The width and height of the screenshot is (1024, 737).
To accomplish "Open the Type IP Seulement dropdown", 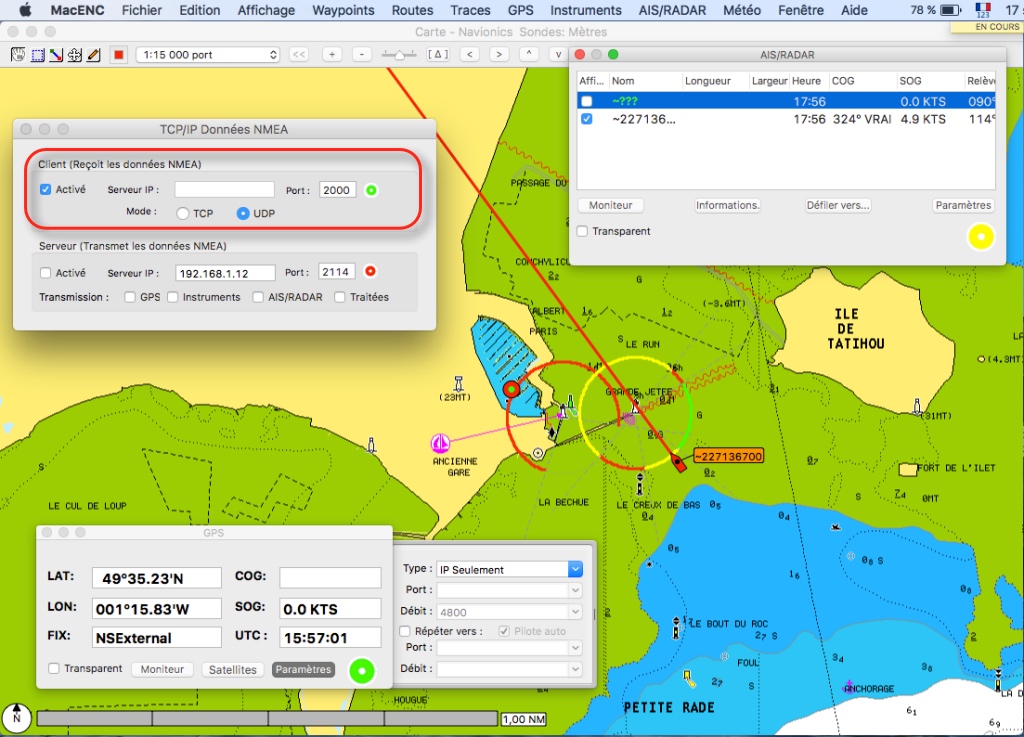I will pos(507,569).
